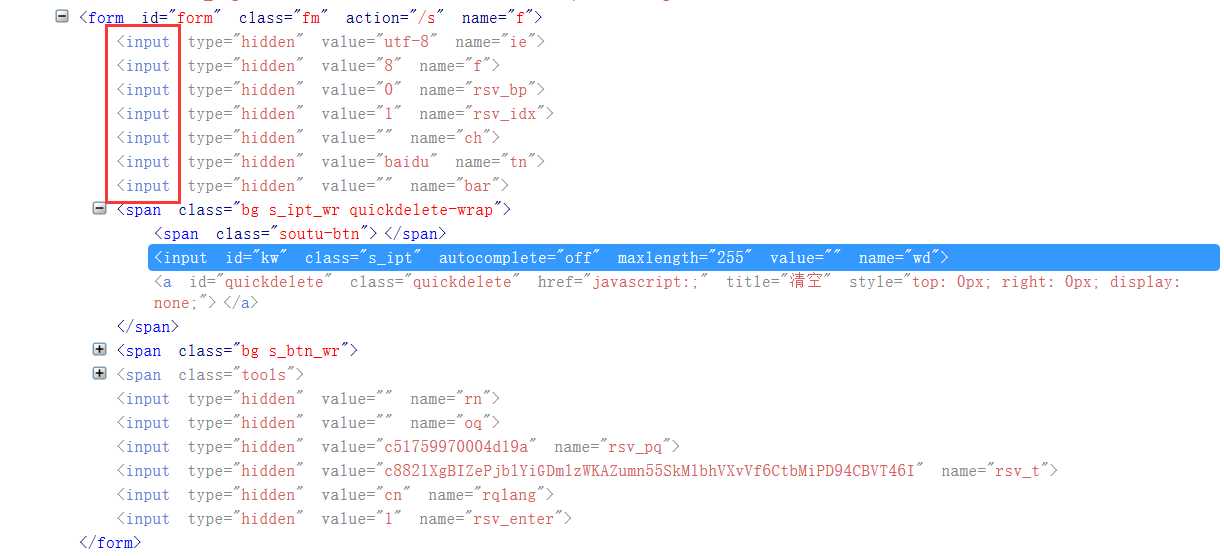Screen dimensions: 1224x556
Task: Select the hidden input named rsv_pq
Action: point(398,446)
